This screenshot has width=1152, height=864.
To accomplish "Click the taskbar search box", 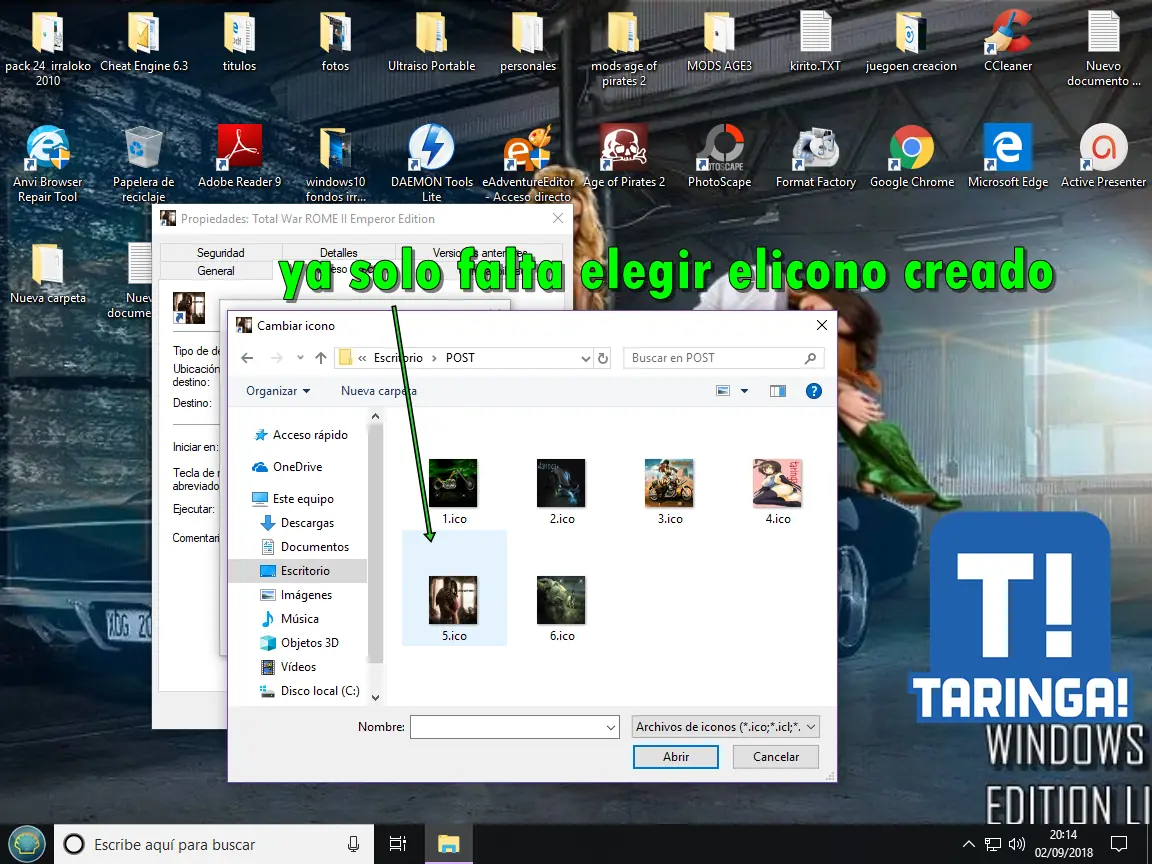I will click(x=214, y=844).
